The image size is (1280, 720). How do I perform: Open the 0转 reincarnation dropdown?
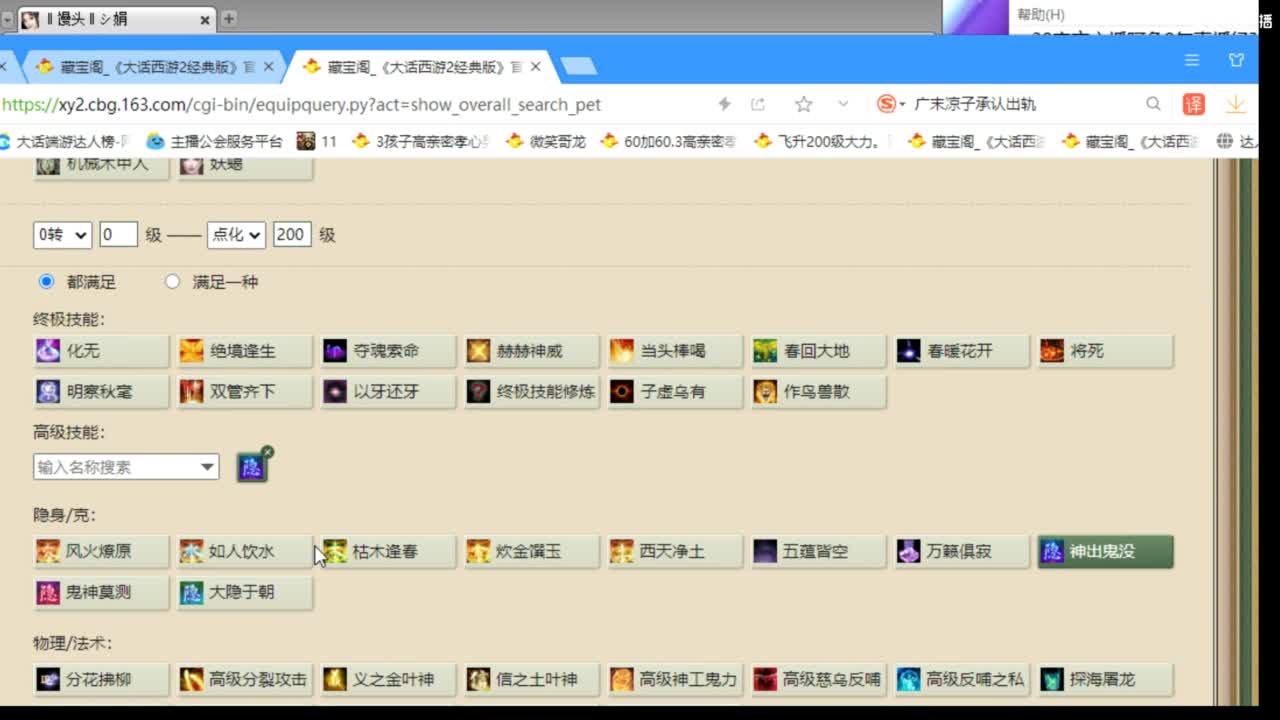coord(62,234)
